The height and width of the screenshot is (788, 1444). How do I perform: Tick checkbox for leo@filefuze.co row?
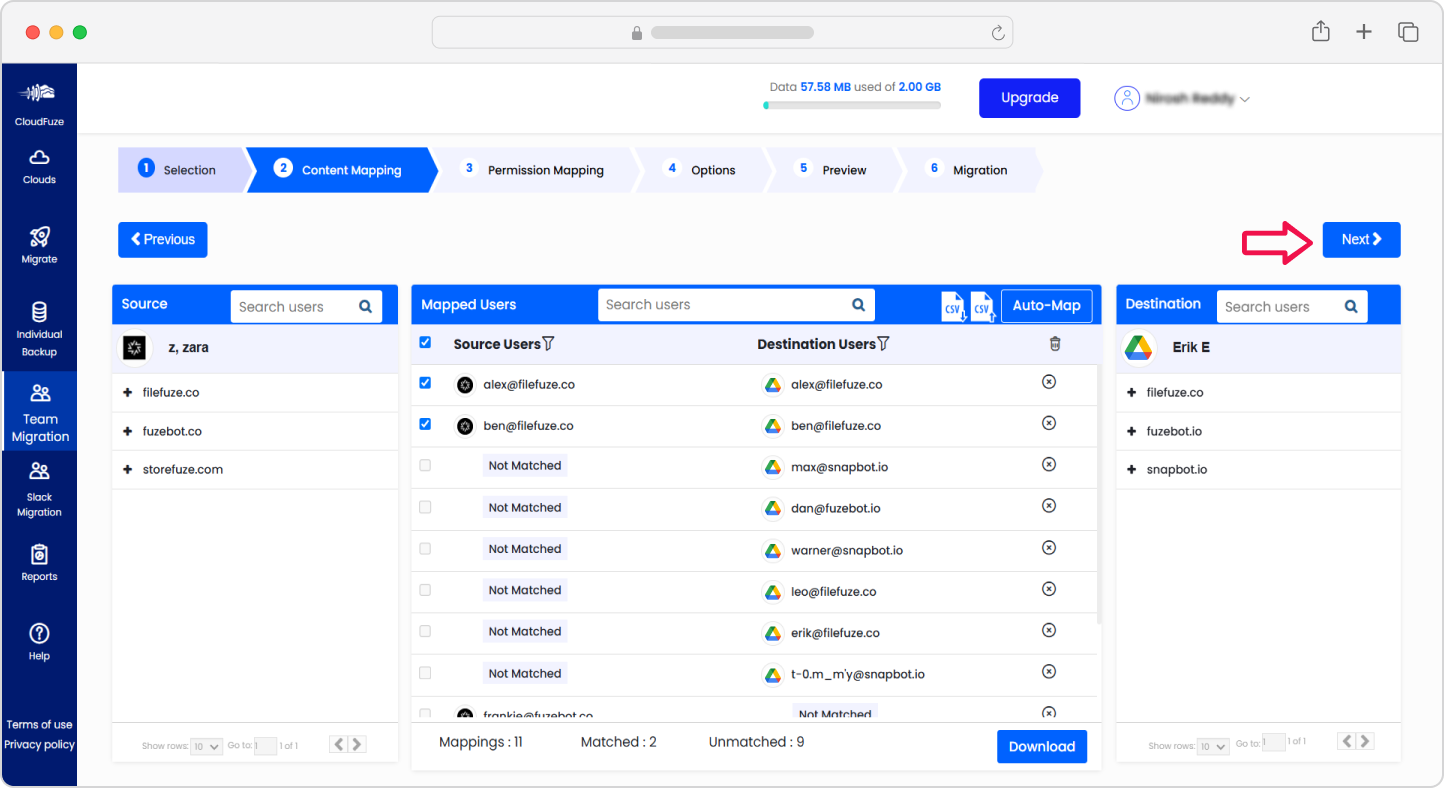click(425, 590)
